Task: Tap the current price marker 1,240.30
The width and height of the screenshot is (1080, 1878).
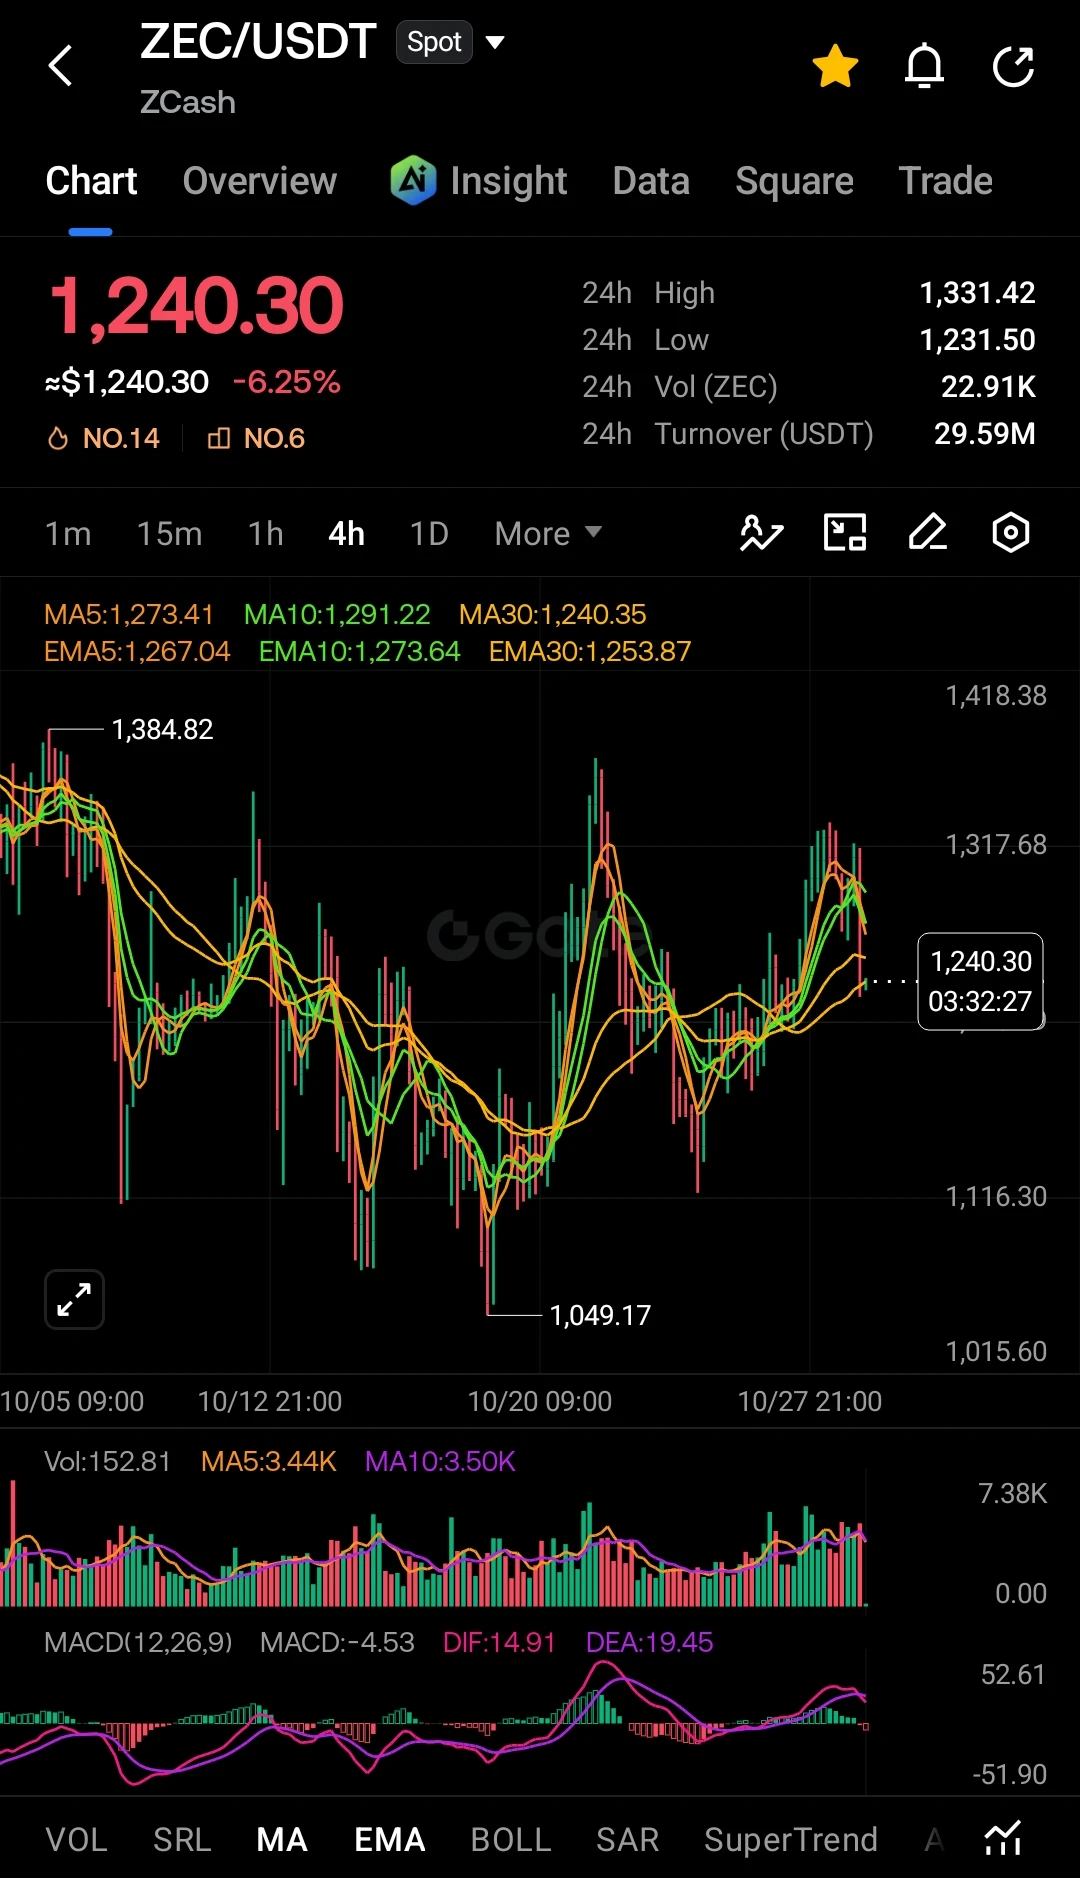Action: (x=980, y=981)
